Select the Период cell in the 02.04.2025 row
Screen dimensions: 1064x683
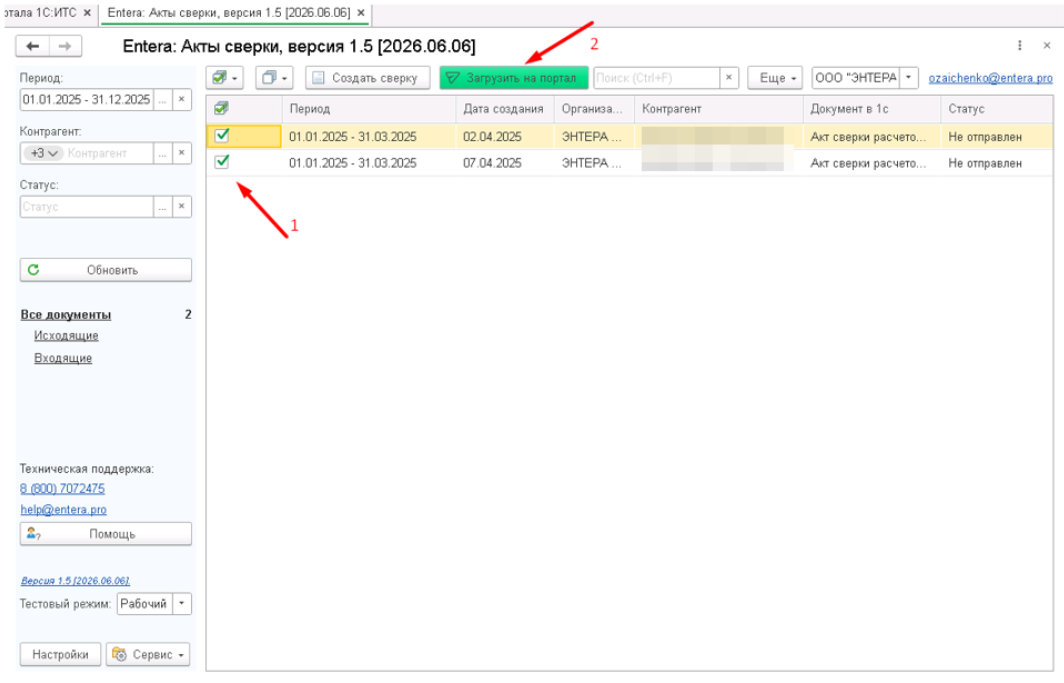[x=368, y=136]
